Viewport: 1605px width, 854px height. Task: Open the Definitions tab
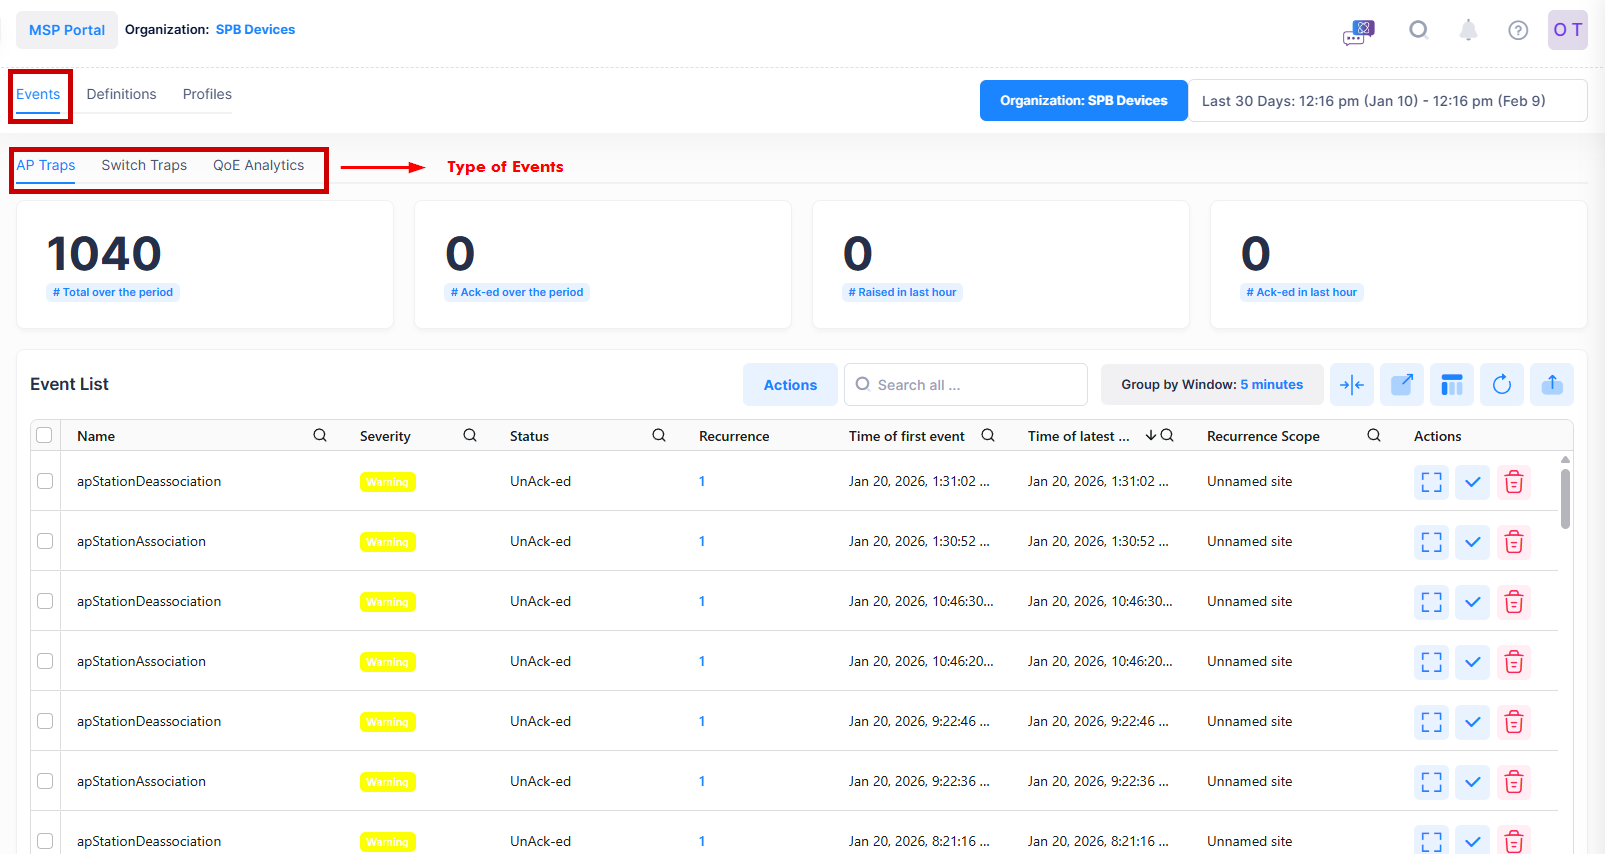click(121, 94)
